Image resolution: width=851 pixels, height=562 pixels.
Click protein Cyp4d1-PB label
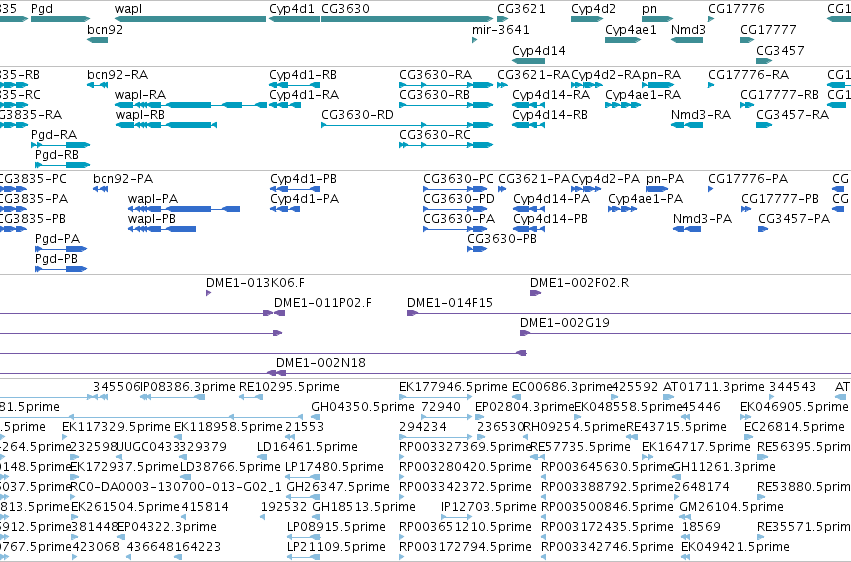303,179
